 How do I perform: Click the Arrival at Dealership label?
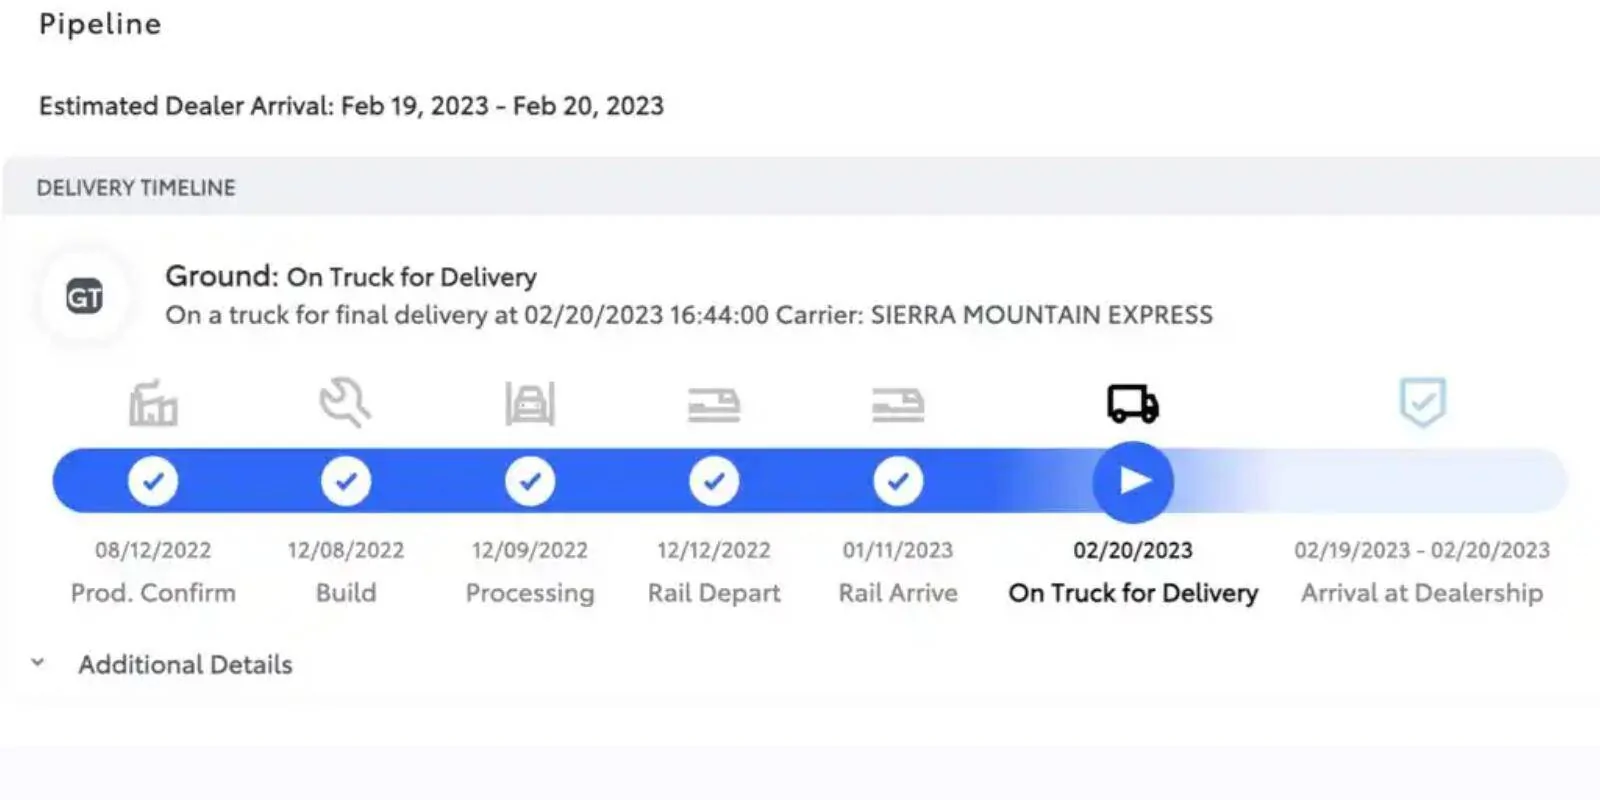(x=1422, y=593)
